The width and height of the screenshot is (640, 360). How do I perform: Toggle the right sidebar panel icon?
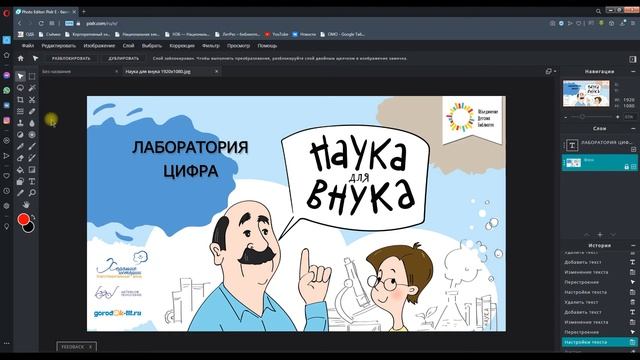point(633,59)
